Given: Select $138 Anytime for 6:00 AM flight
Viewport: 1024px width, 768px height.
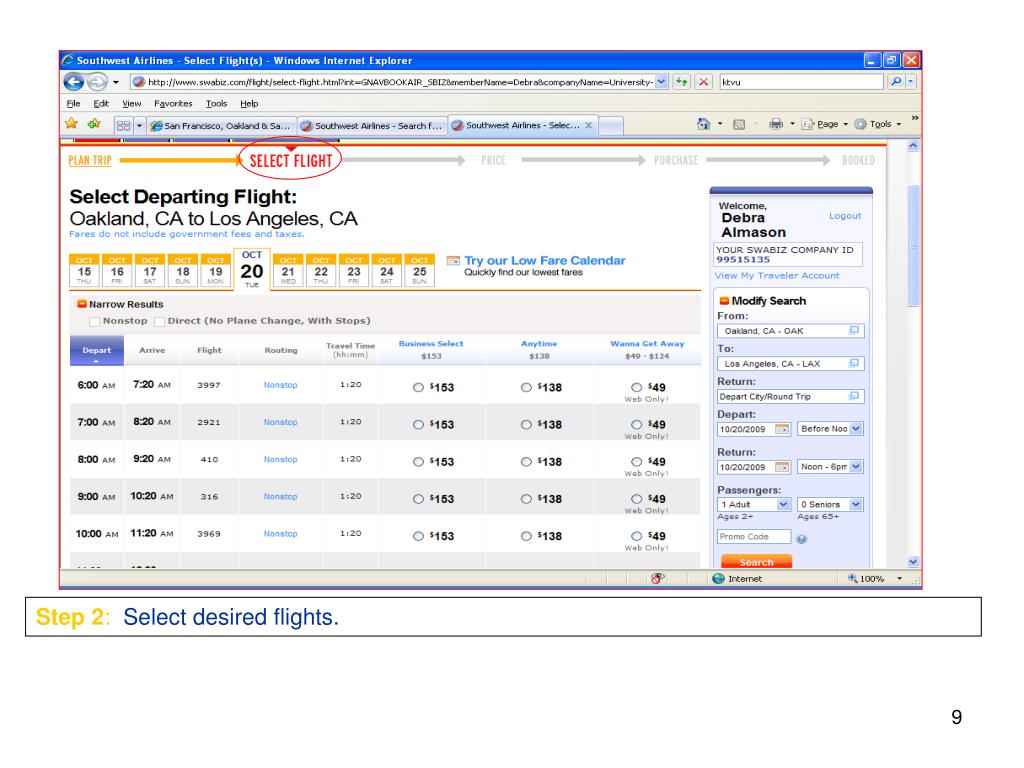Looking at the screenshot, I should [x=526, y=387].
